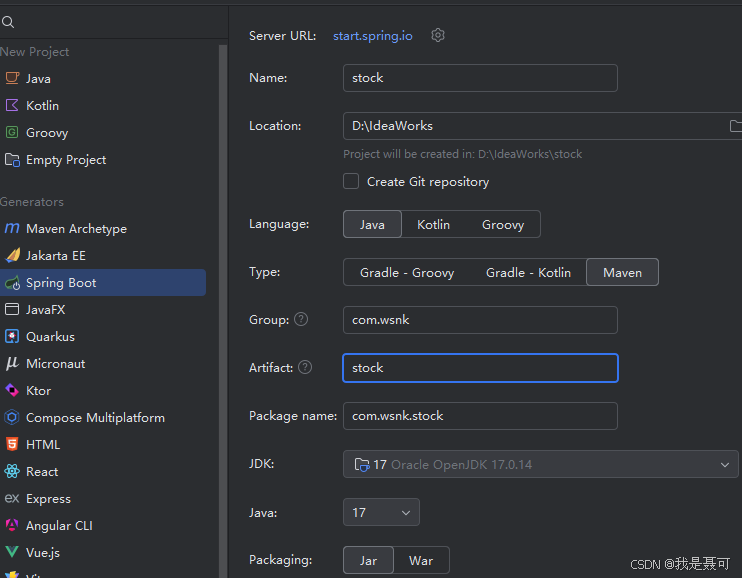
Task: Show help for Group field
Action: click(301, 319)
